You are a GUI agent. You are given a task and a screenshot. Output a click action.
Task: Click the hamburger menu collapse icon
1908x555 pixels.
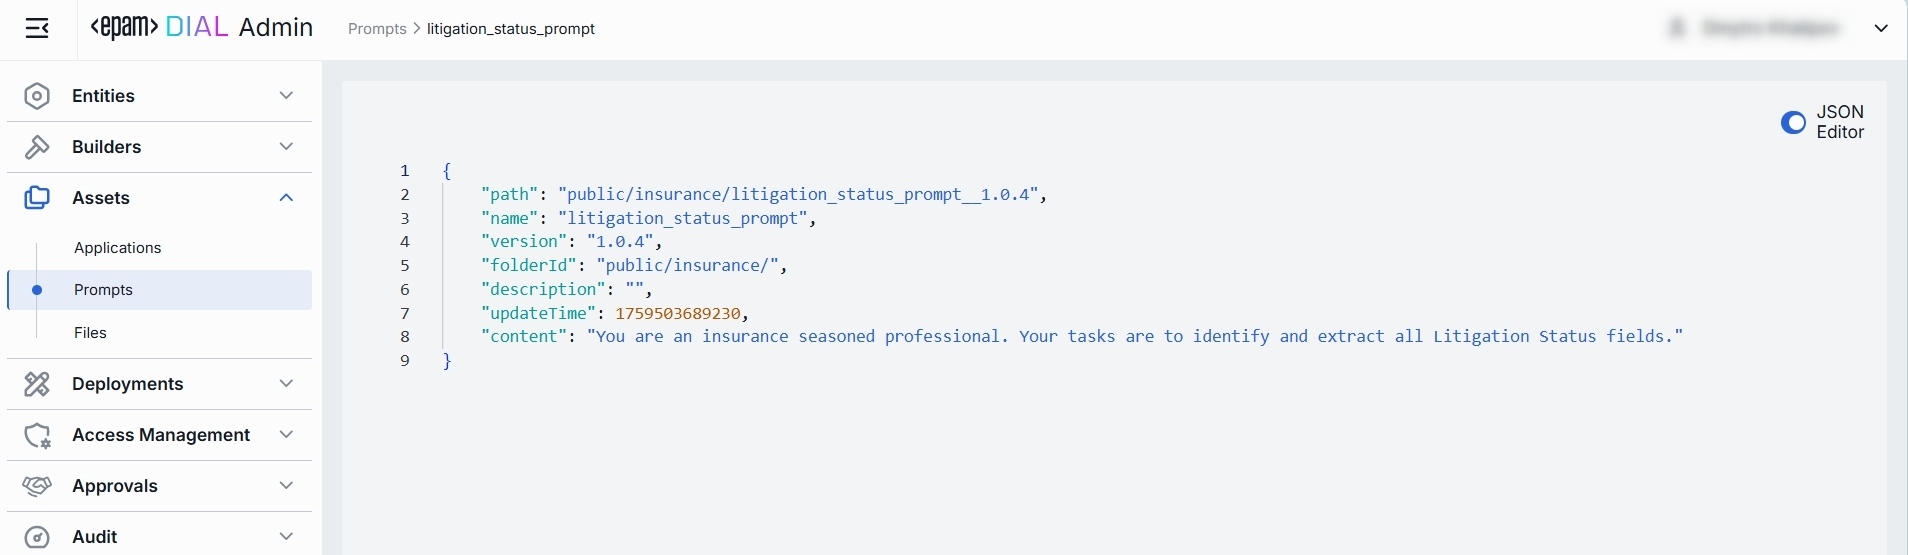click(37, 28)
